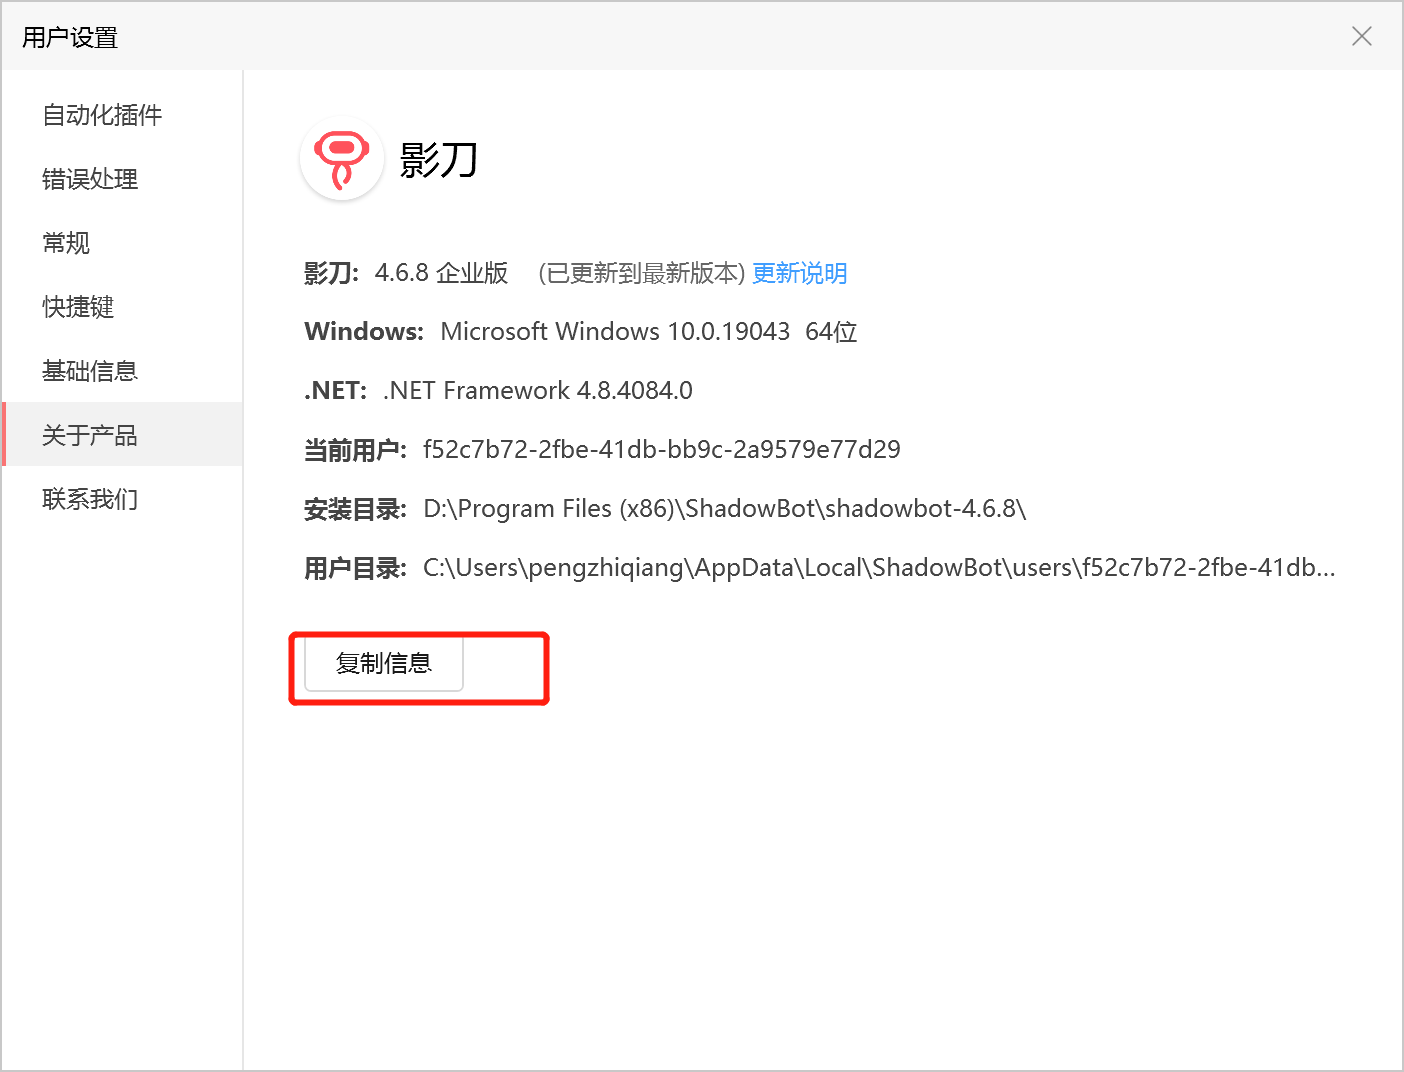The image size is (1404, 1072).
Task: Click the 用户设置 window title
Action: click(x=70, y=38)
